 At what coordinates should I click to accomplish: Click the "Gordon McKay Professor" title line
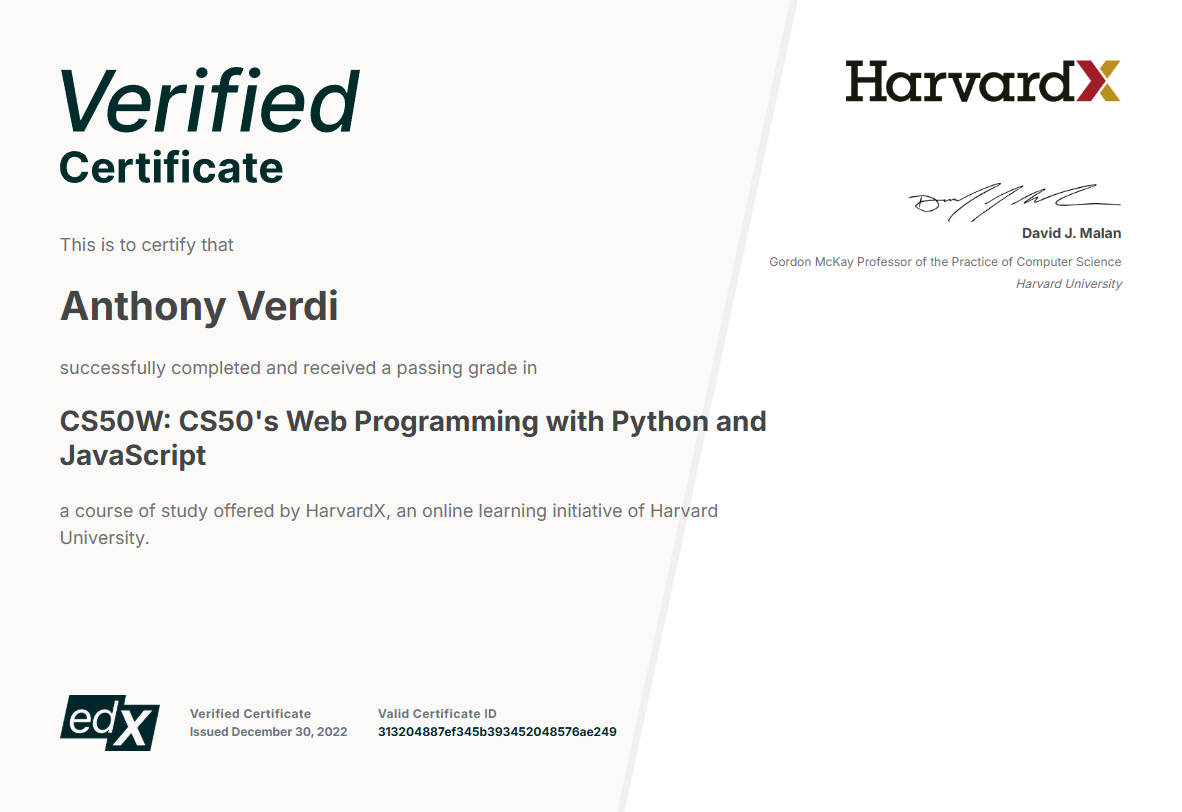point(945,262)
